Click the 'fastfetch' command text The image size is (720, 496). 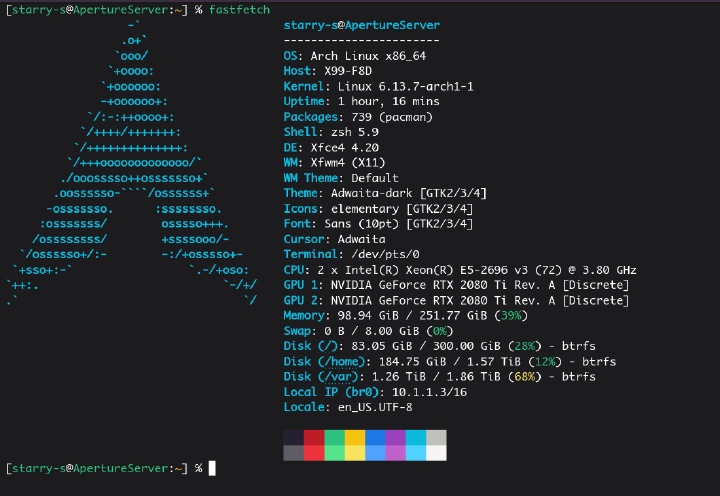click(239, 10)
